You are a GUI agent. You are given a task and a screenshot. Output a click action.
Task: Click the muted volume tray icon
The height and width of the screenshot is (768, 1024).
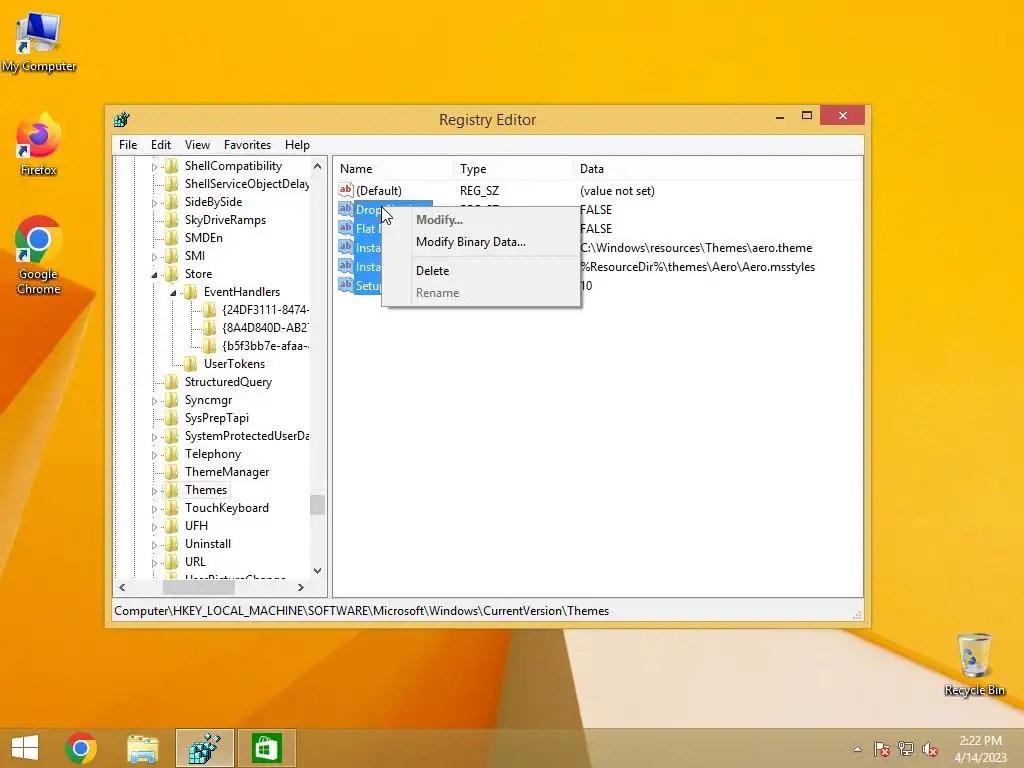pyautogui.click(x=930, y=749)
